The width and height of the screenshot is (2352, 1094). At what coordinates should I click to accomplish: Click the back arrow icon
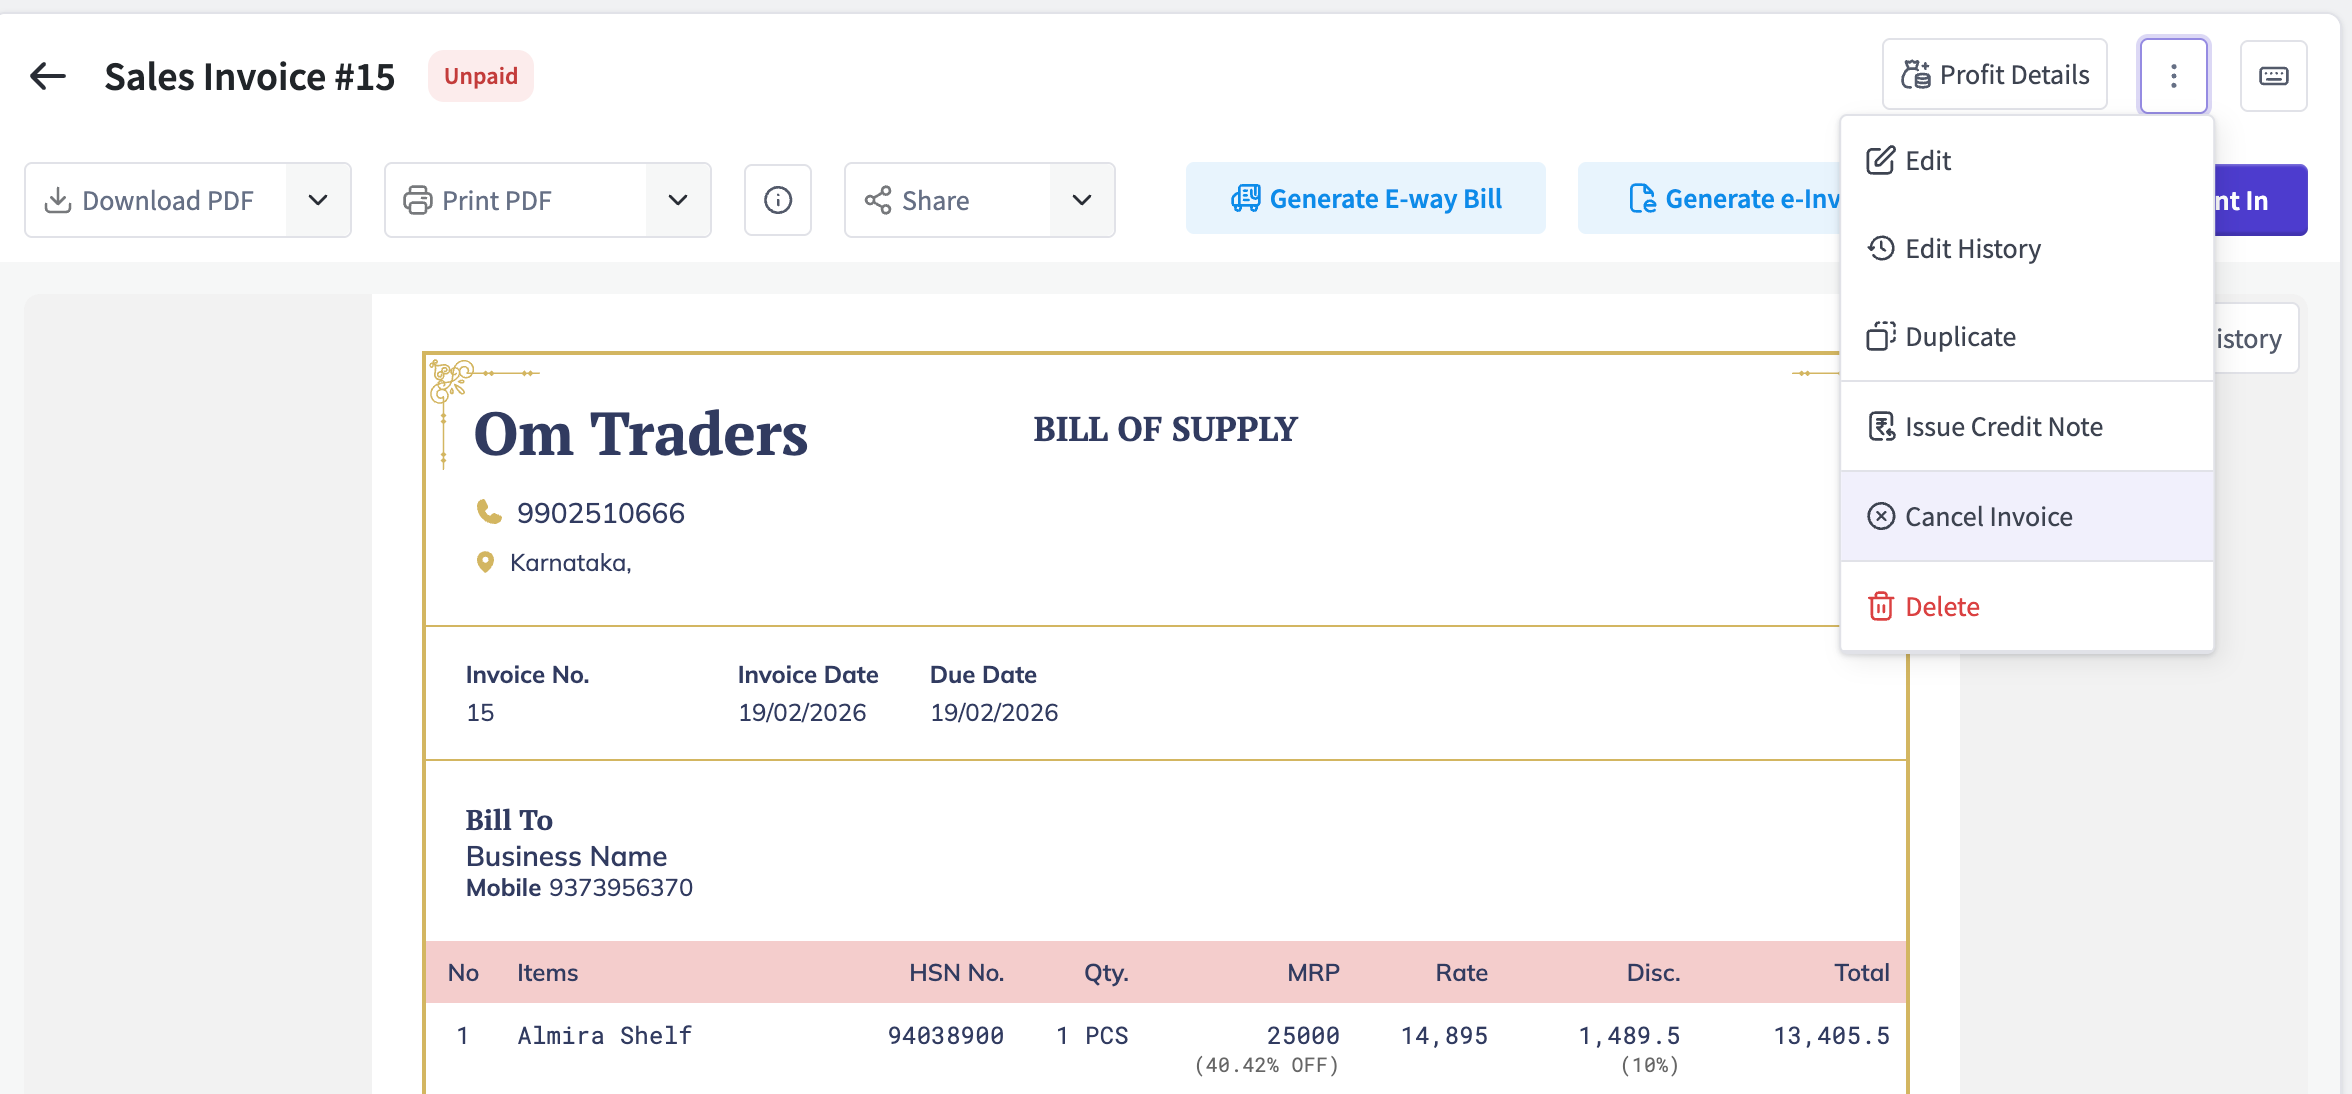48,76
